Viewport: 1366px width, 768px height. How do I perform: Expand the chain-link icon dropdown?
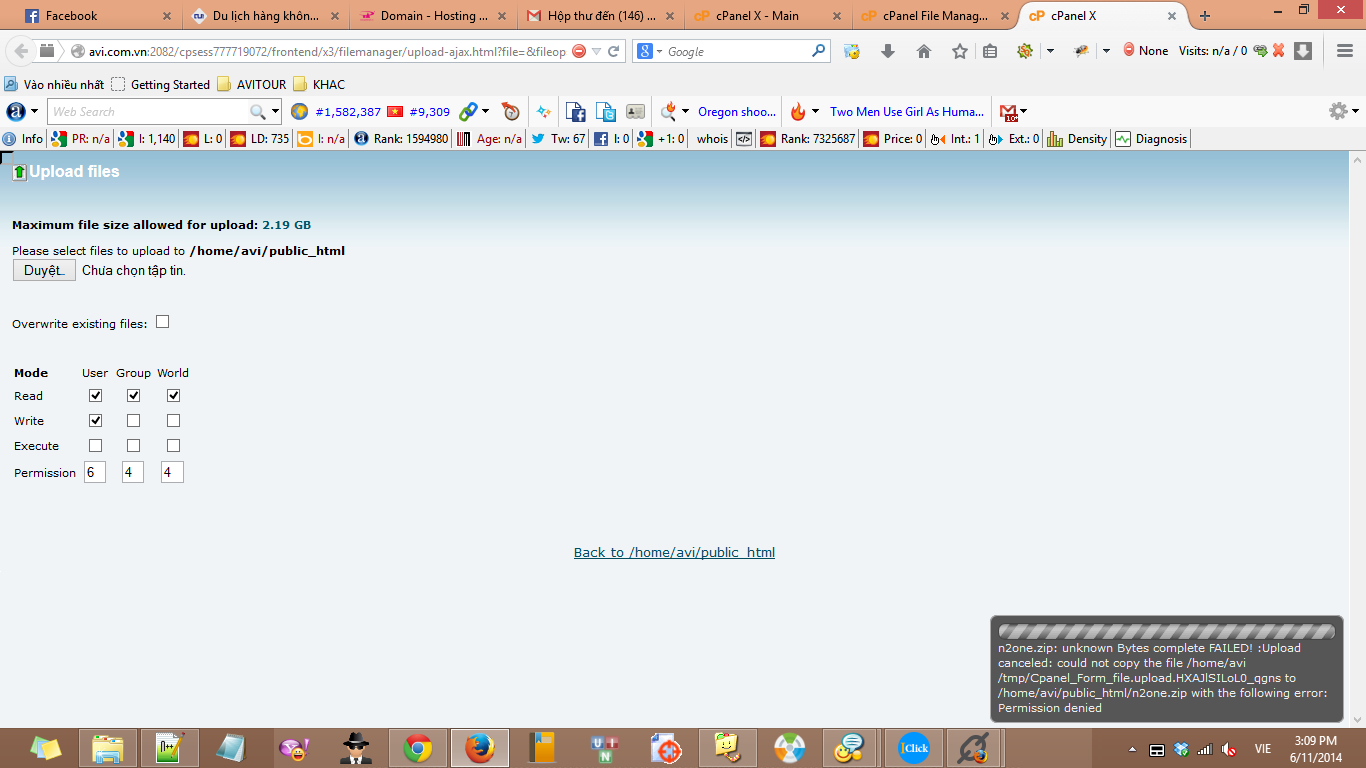(x=486, y=112)
